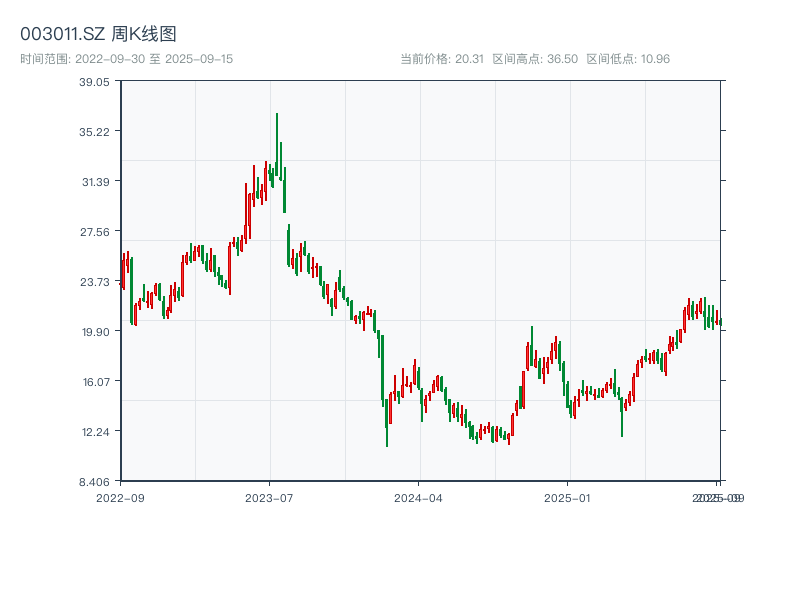The image size is (800, 600).
Task: Click the 区间低点 10.96 label
Action: coord(627,59)
